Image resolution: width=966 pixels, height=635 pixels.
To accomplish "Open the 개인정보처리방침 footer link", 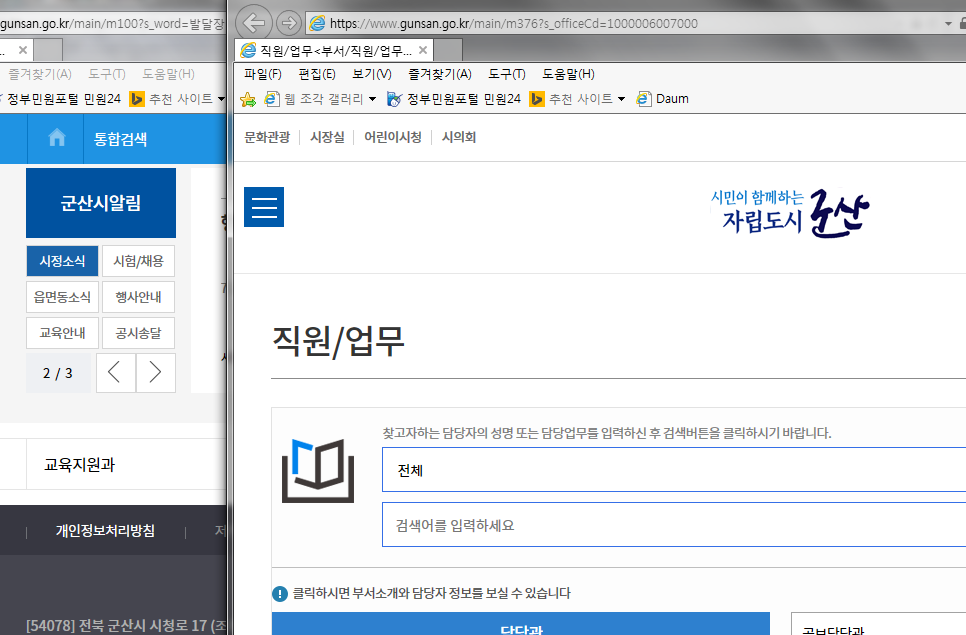I will [x=105, y=531].
